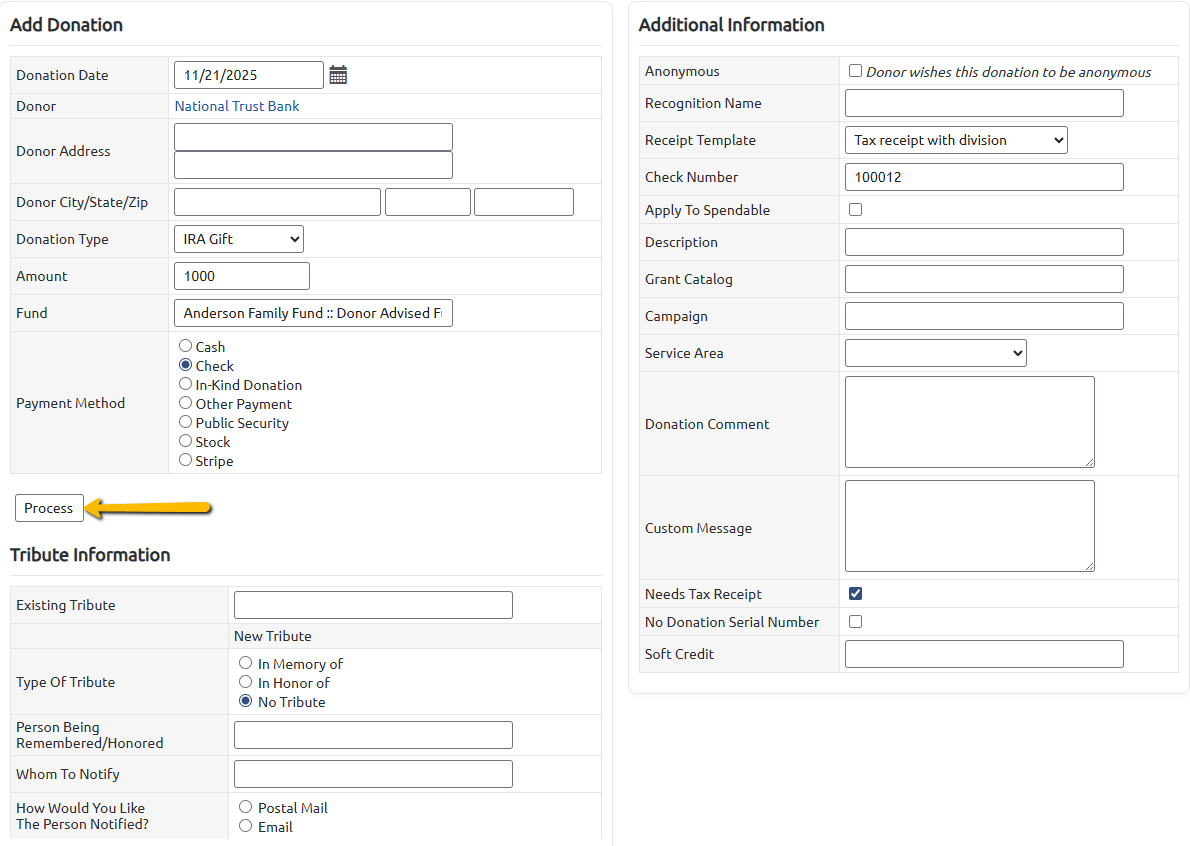Click the Grant Catalog field
Screen dimensions: 1190x846
pos(984,279)
